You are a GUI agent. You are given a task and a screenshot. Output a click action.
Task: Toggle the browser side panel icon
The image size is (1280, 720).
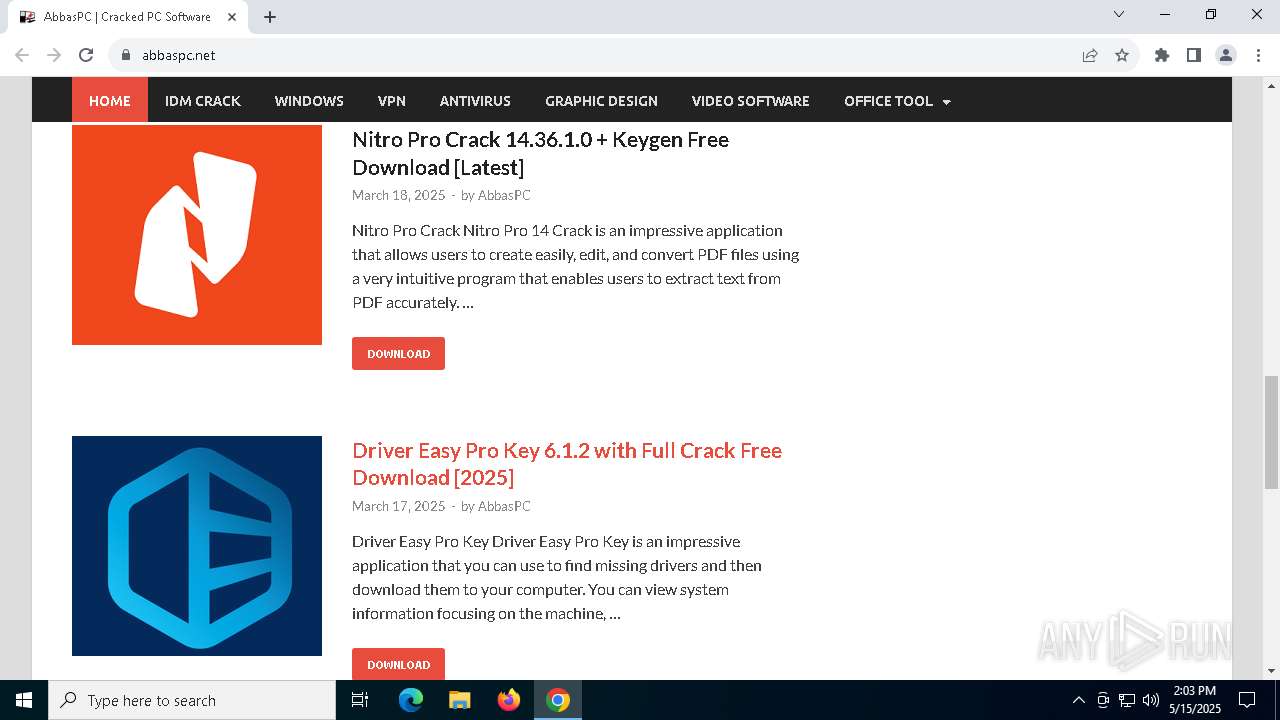(x=1194, y=55)
